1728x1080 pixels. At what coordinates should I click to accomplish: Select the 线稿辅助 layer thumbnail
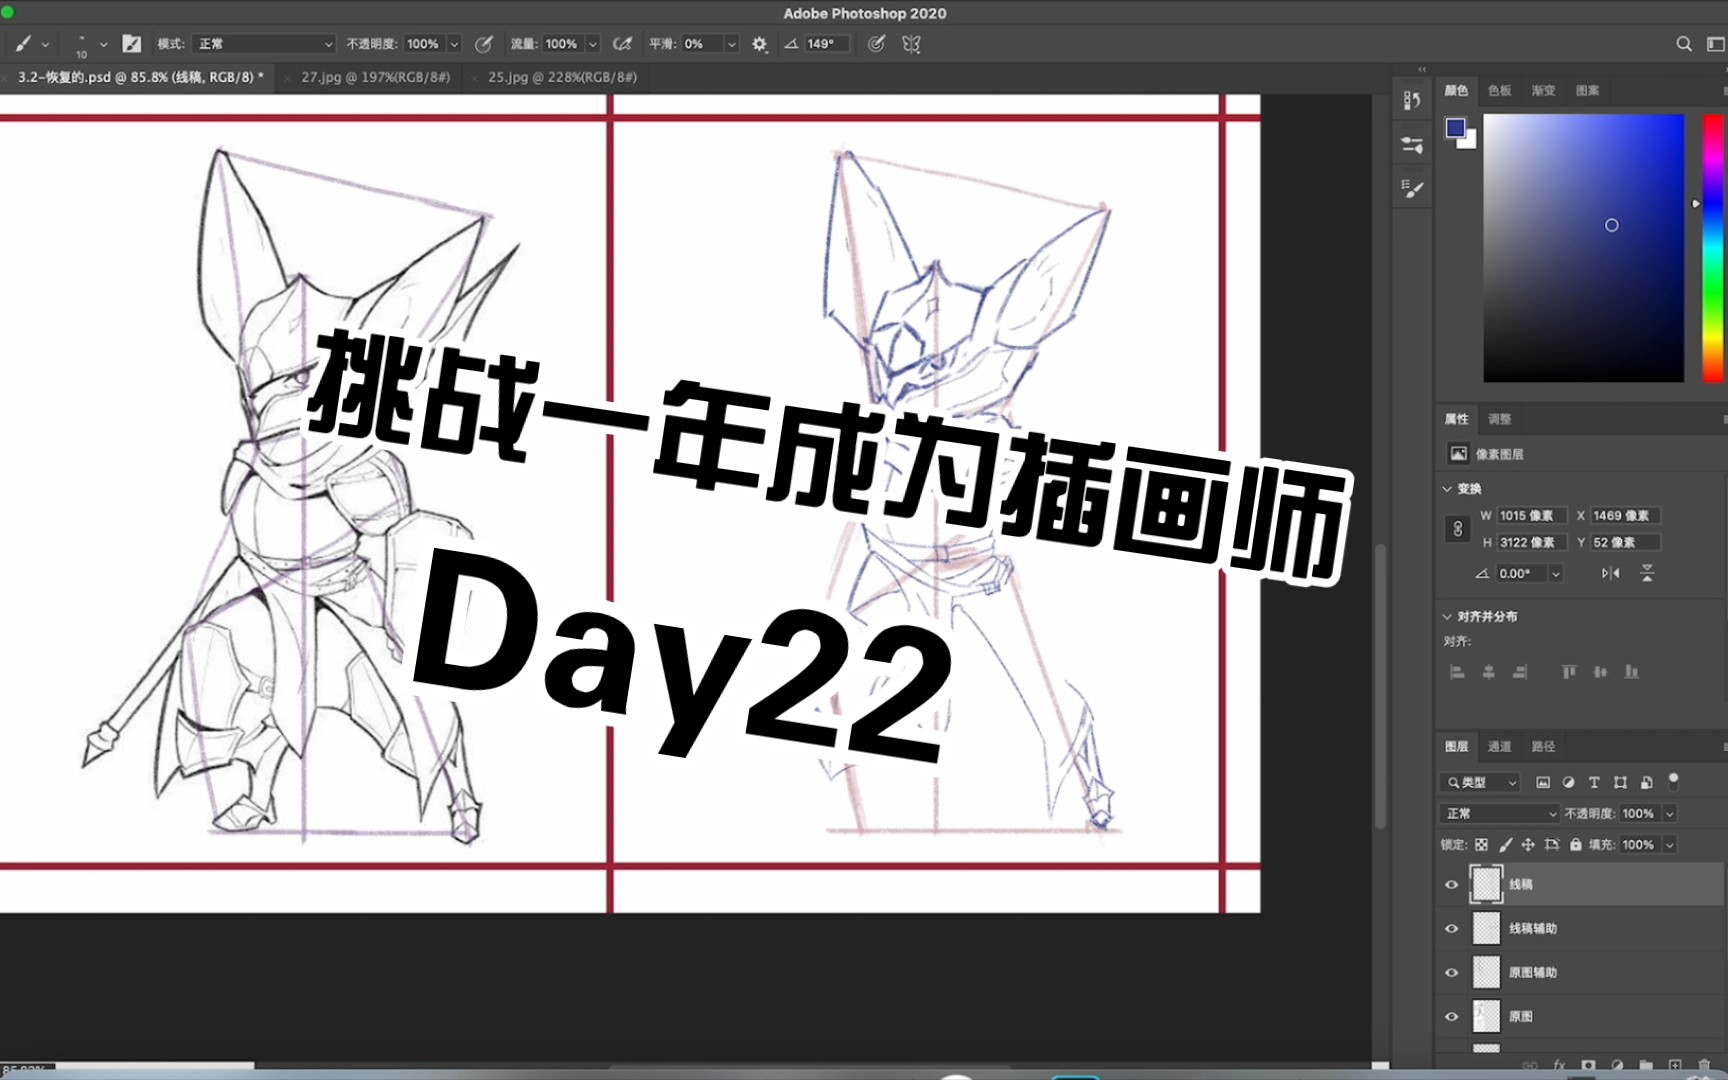(x=1487, y=928)
